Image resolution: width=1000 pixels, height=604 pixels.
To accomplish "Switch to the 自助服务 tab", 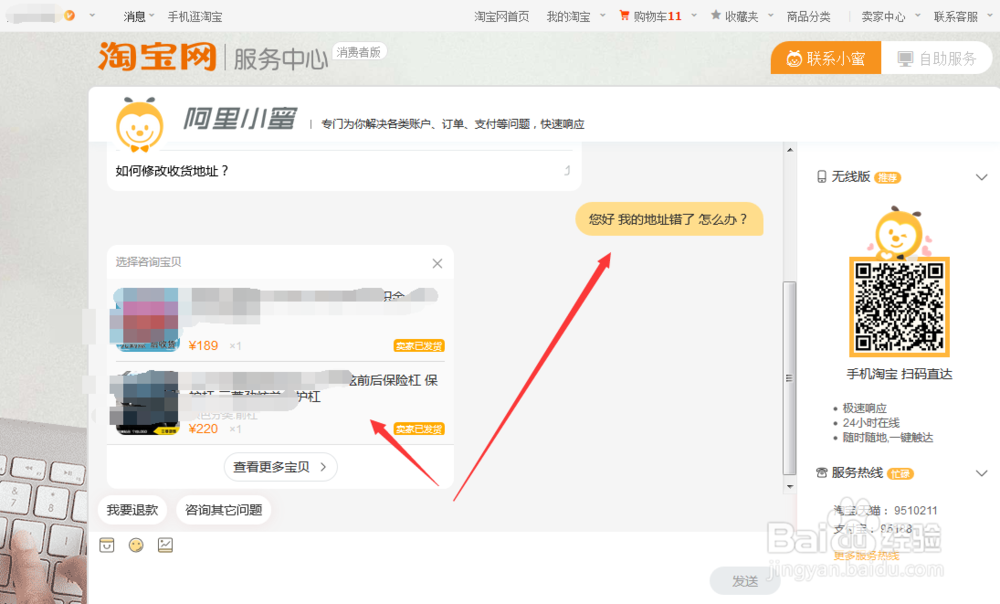I will (937, 58).
